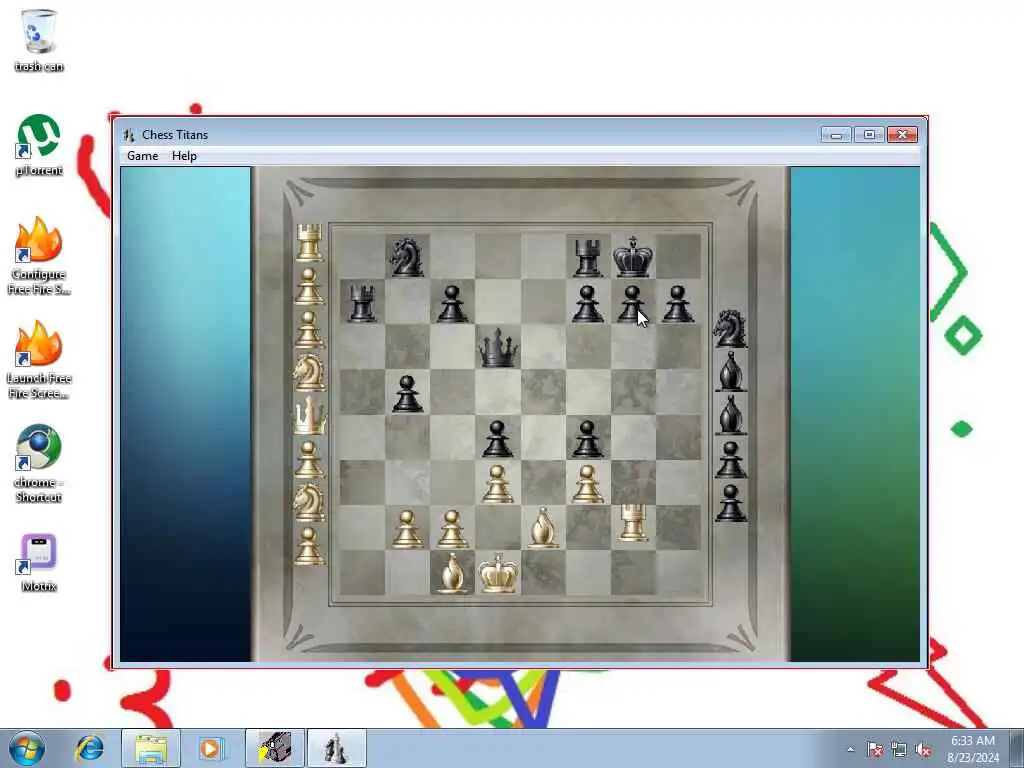Select the black pawn on b5
The width and height of the screenshot is (1024, 768).
coord(407,394)
